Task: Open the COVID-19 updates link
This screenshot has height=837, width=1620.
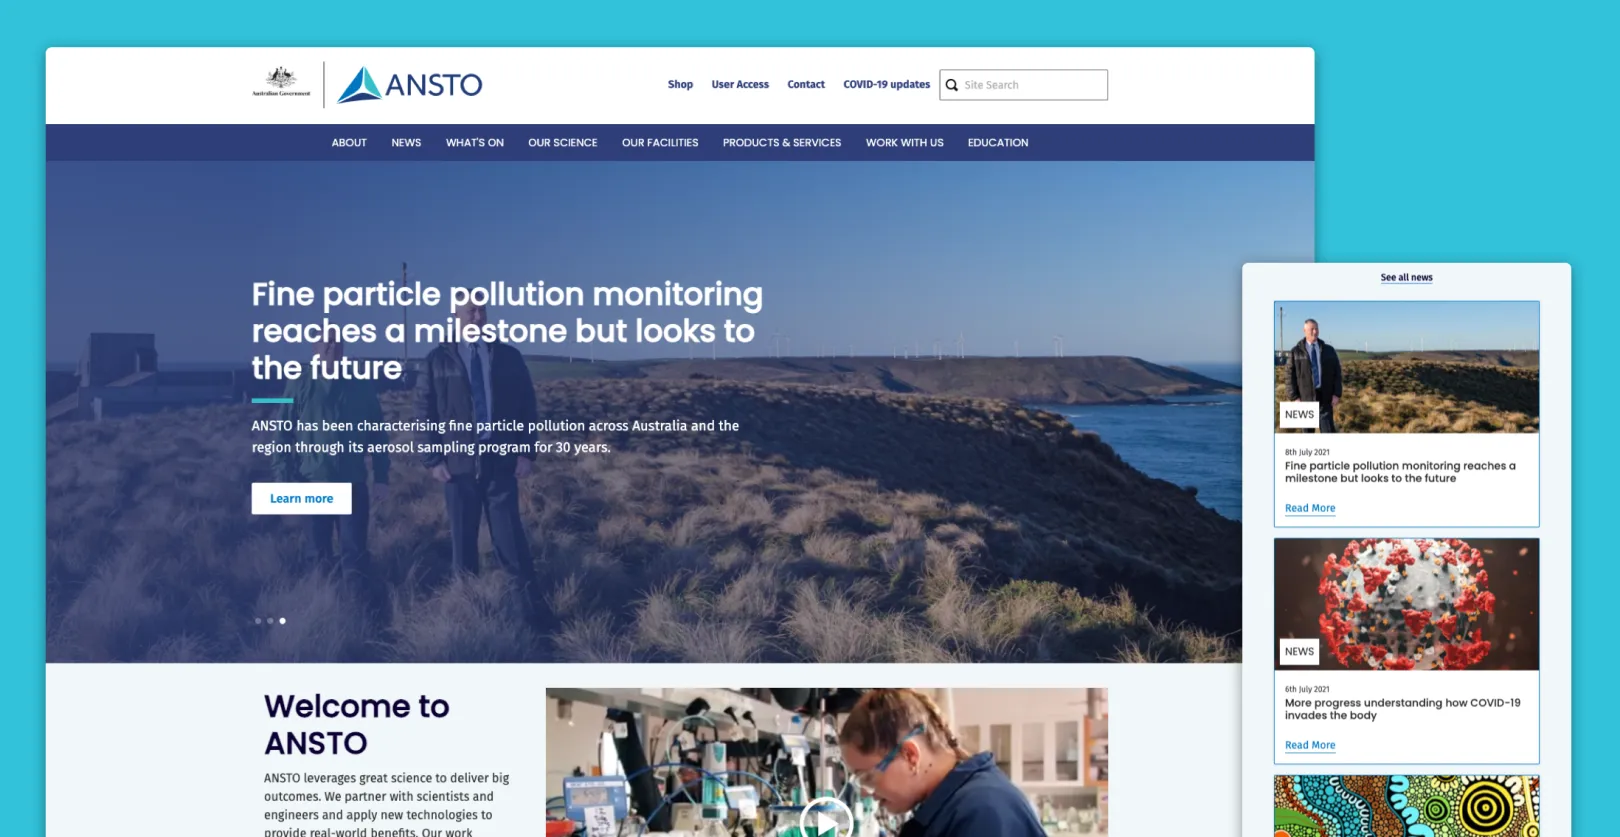Action: pos(886,85)
